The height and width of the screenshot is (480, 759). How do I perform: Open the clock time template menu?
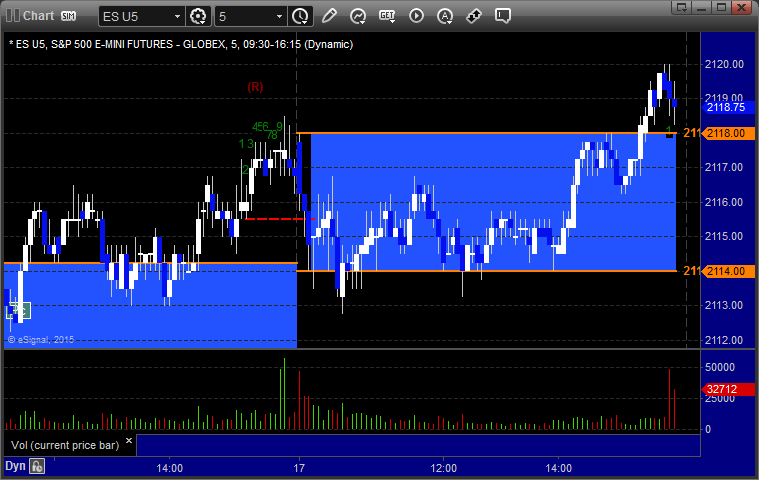click(x=300, y=16)
